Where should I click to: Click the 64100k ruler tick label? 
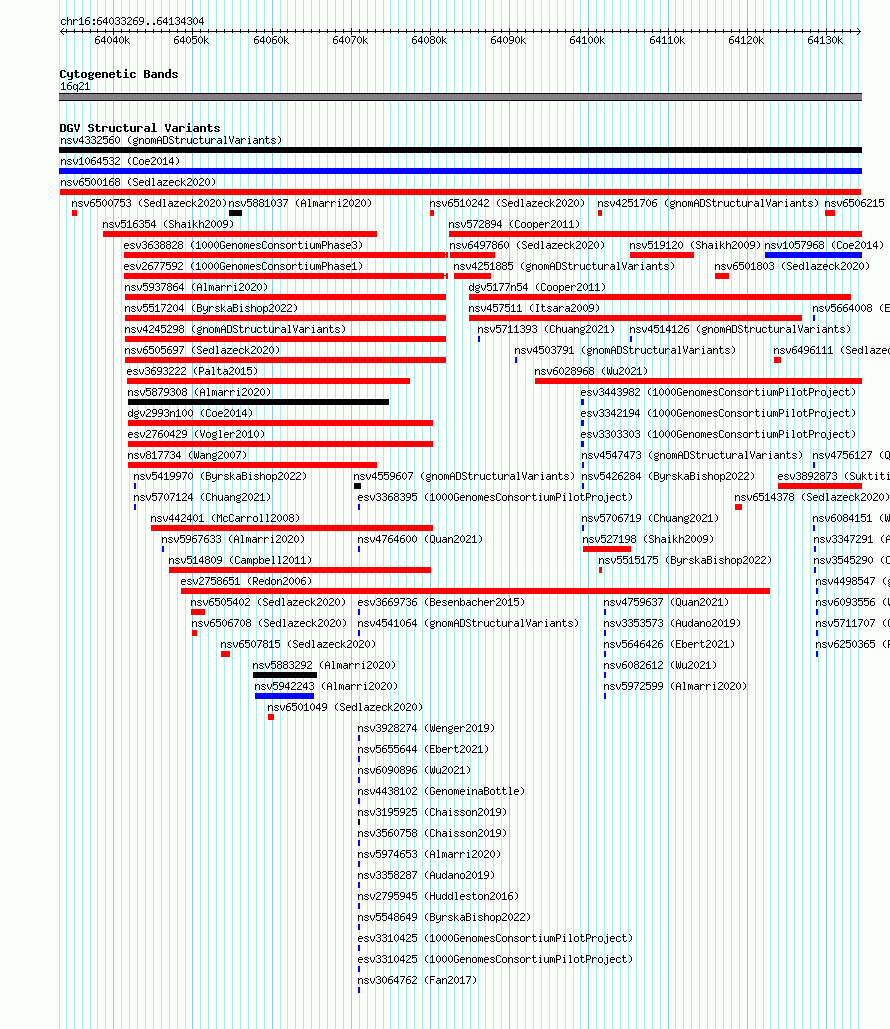[x=587, y=41]
